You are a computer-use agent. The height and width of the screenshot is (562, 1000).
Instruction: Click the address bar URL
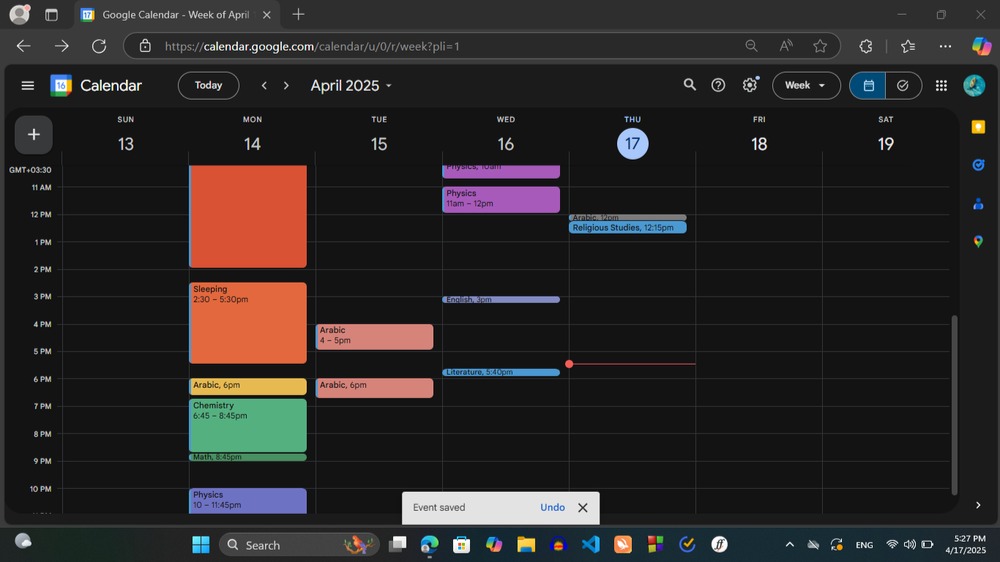(x=312, y=46)
